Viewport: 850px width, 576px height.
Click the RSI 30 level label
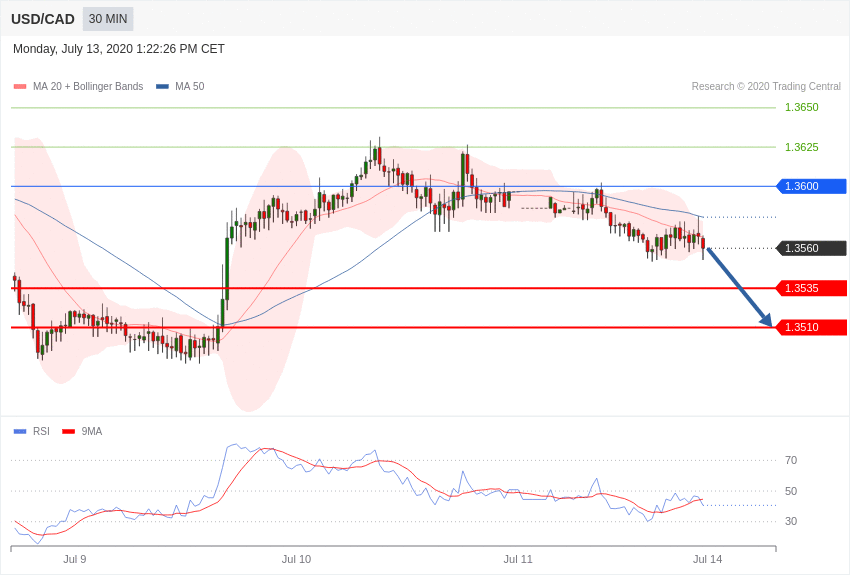pos(791,521)
